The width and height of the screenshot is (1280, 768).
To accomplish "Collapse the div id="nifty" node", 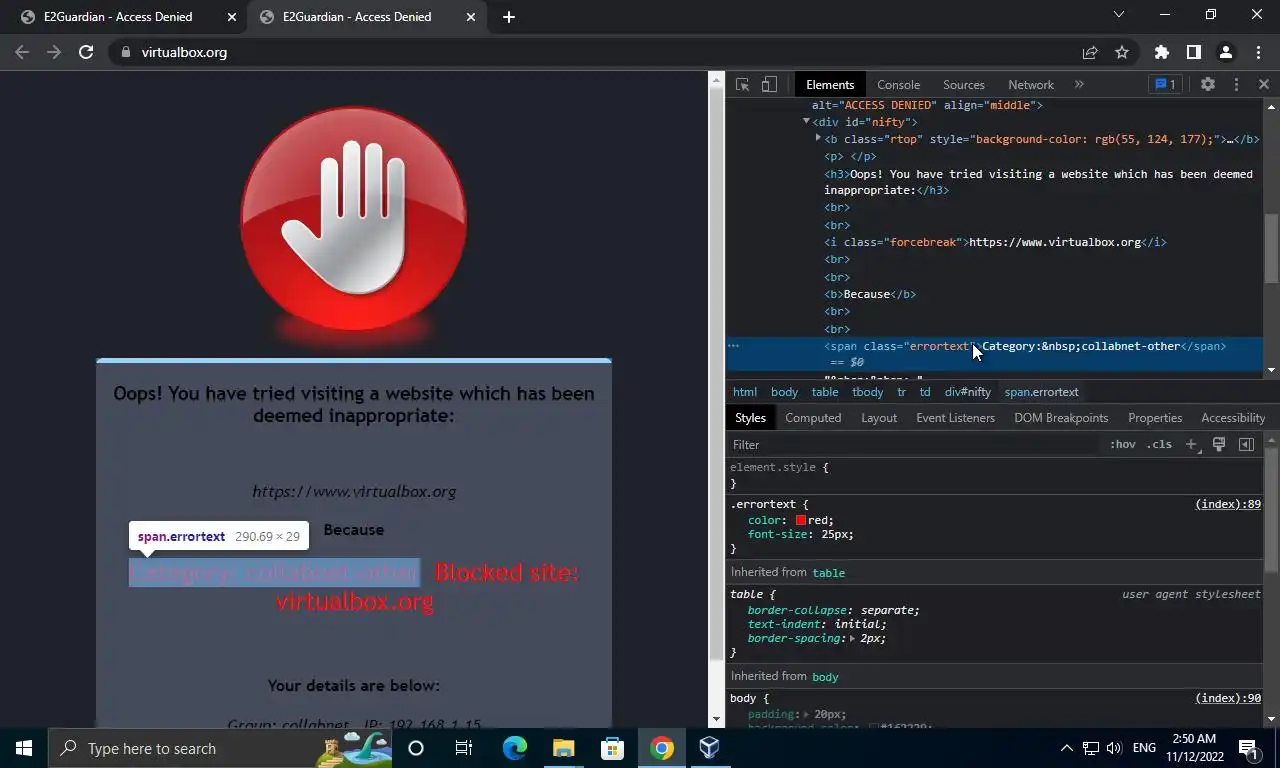I will (x=806, y=122).
